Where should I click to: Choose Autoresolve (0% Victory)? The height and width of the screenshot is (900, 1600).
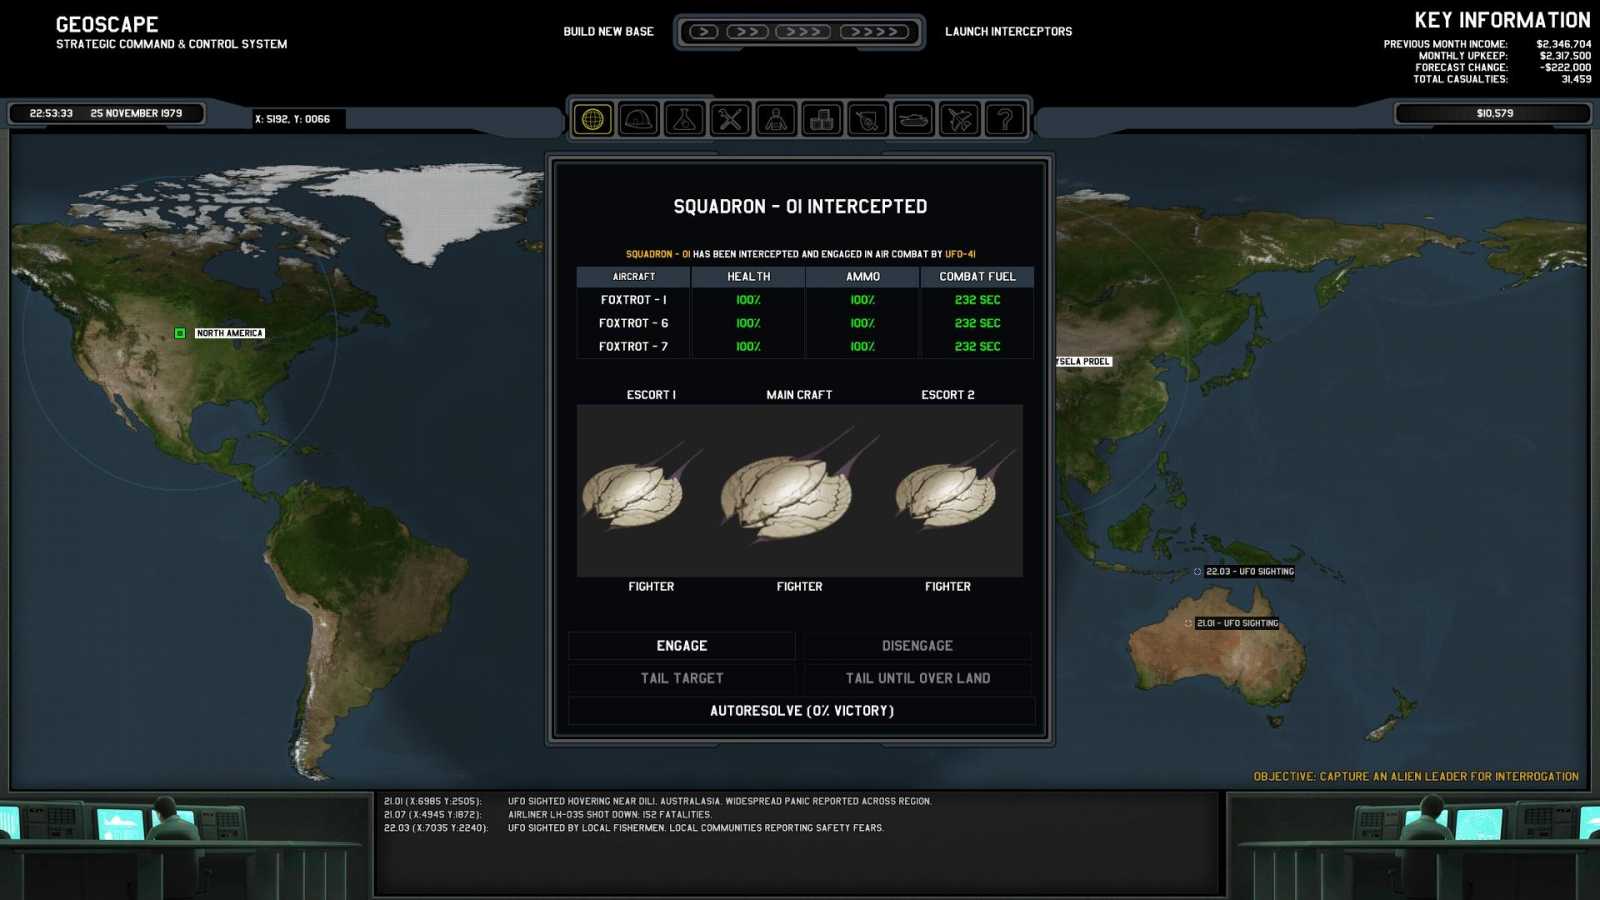(x=801, y=711)
